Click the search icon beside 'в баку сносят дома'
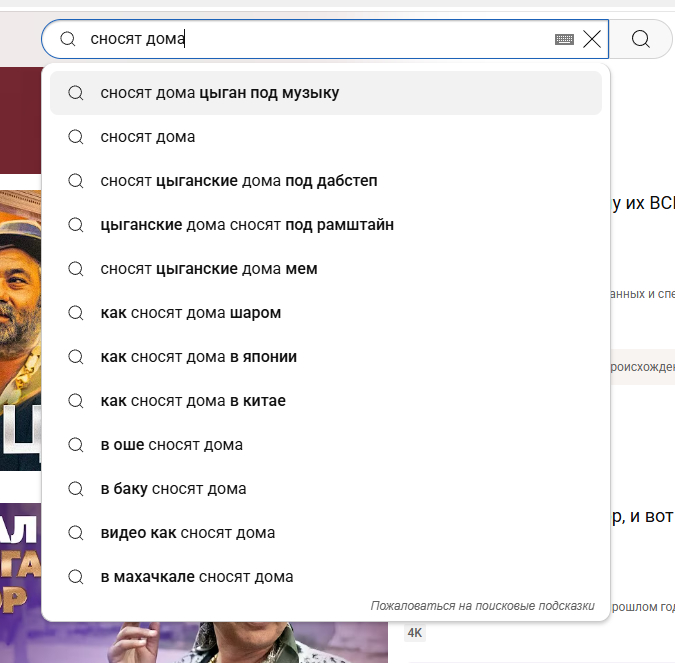This screenshot has height=663, width=675. [75, 489]
